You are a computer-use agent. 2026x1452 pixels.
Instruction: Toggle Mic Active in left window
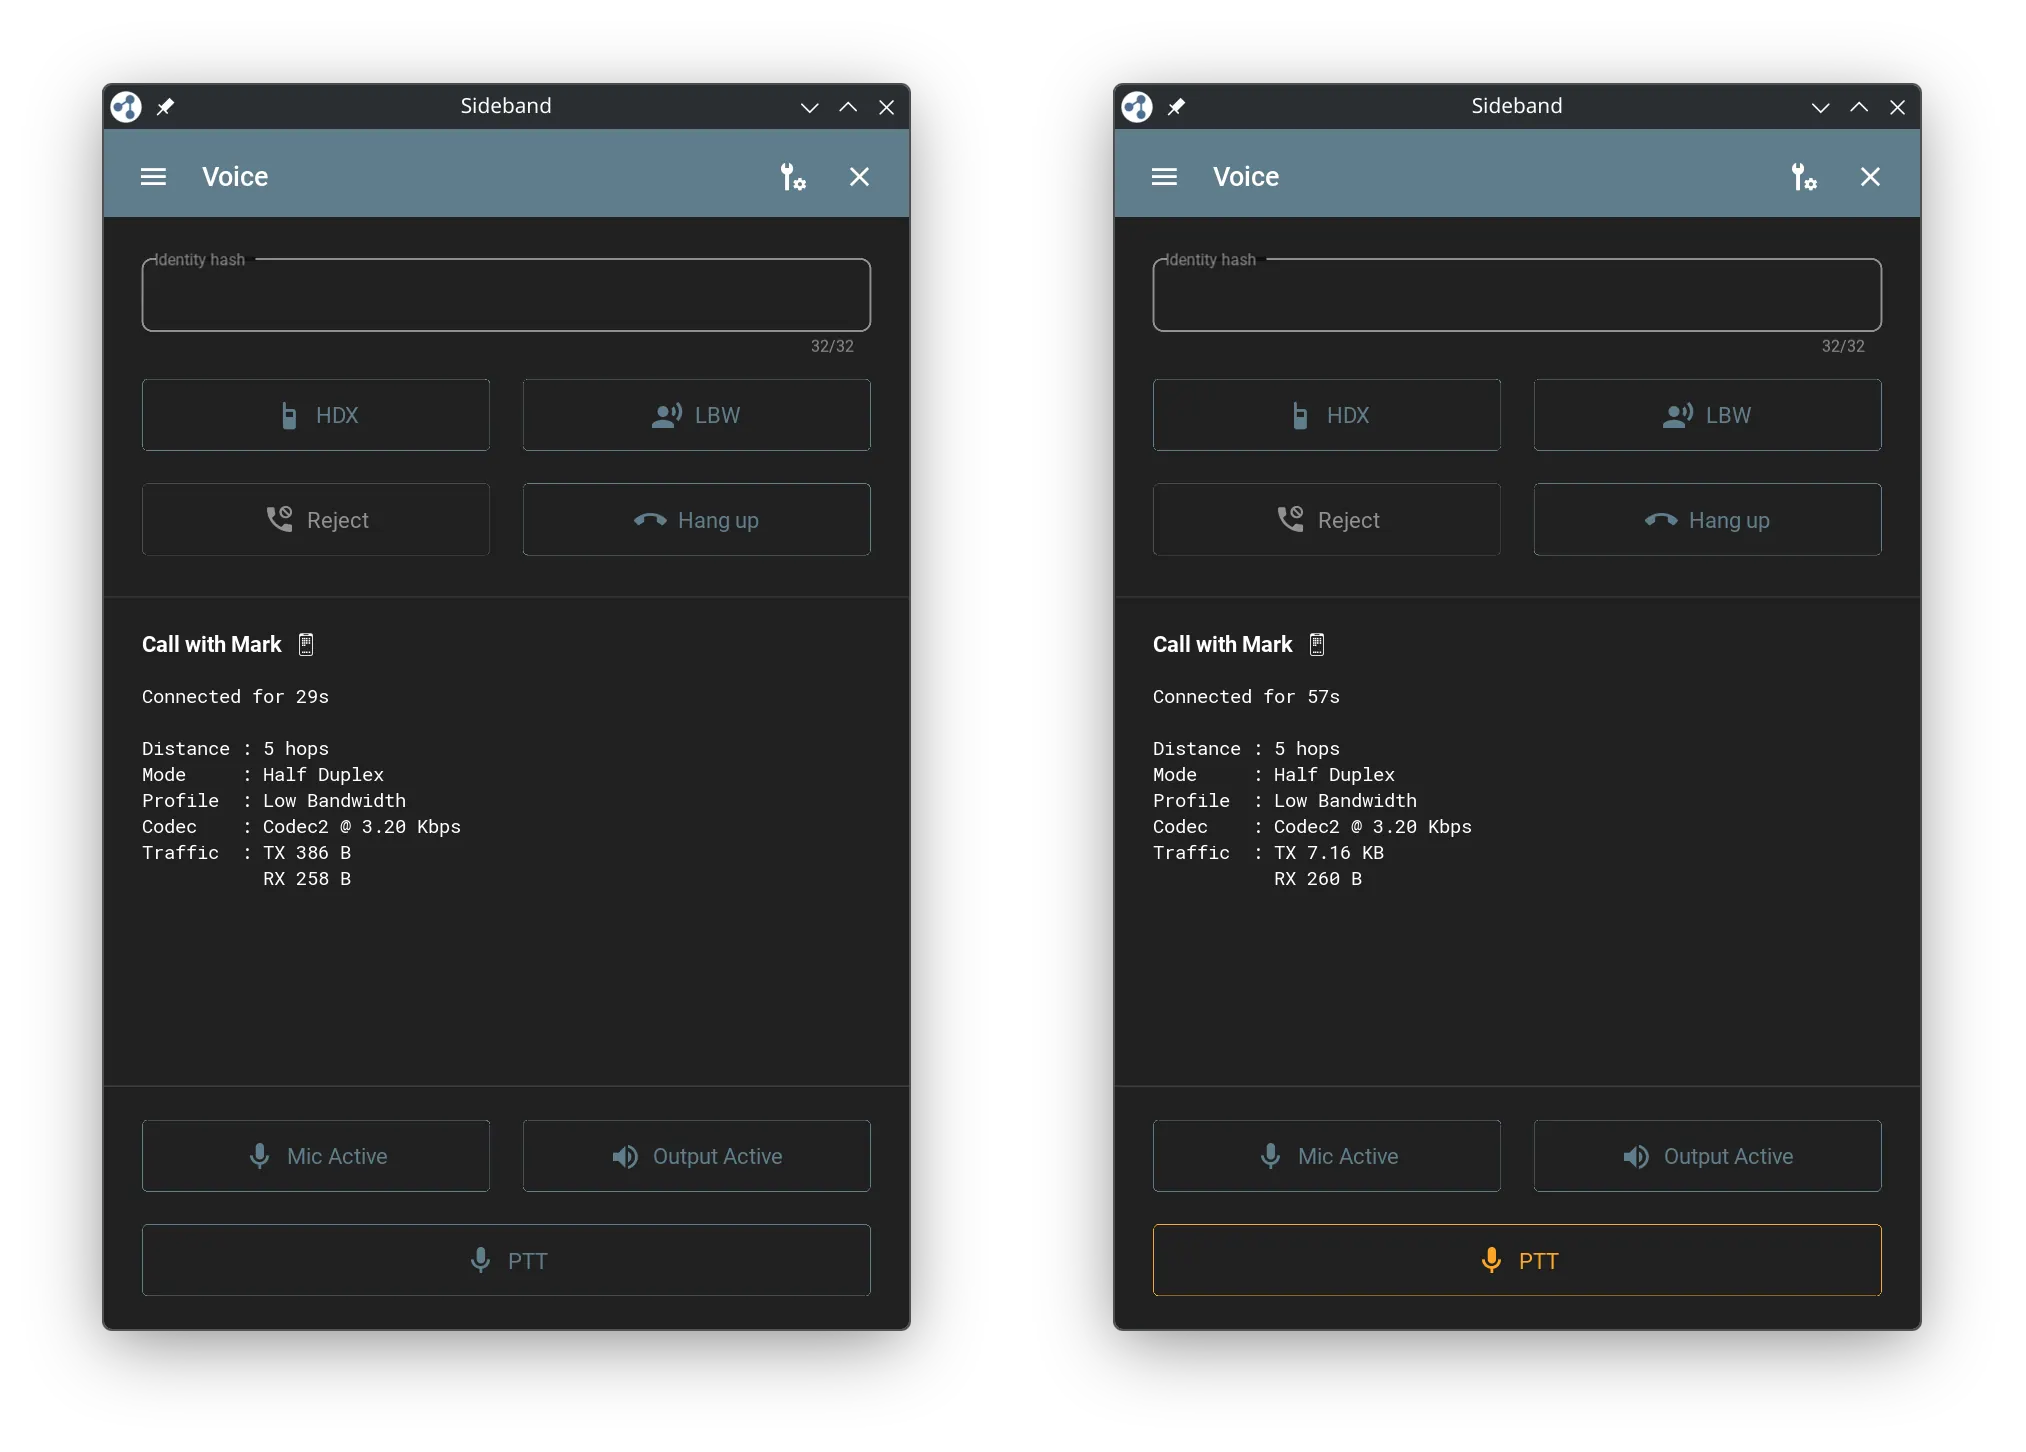[316, 1156]
